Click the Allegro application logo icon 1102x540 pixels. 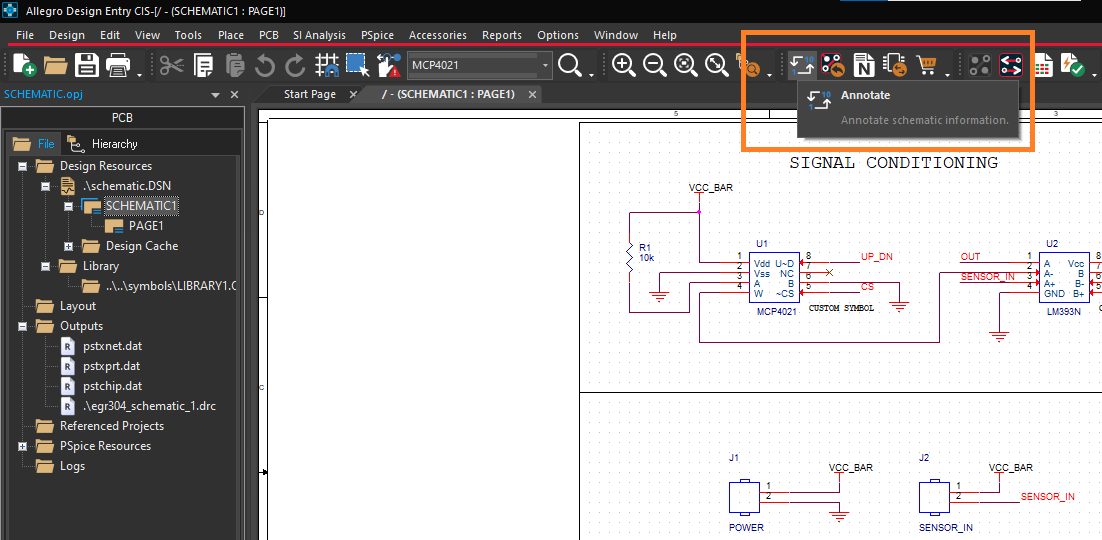tap(10, 11)
